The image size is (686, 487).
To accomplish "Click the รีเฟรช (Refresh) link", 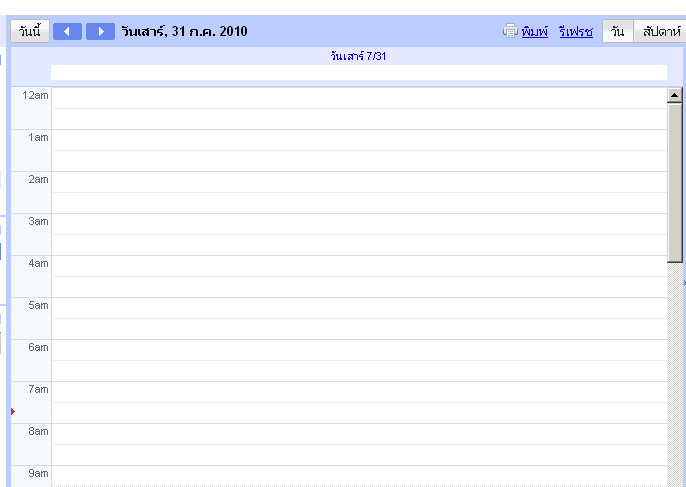I will click(576, 32).
